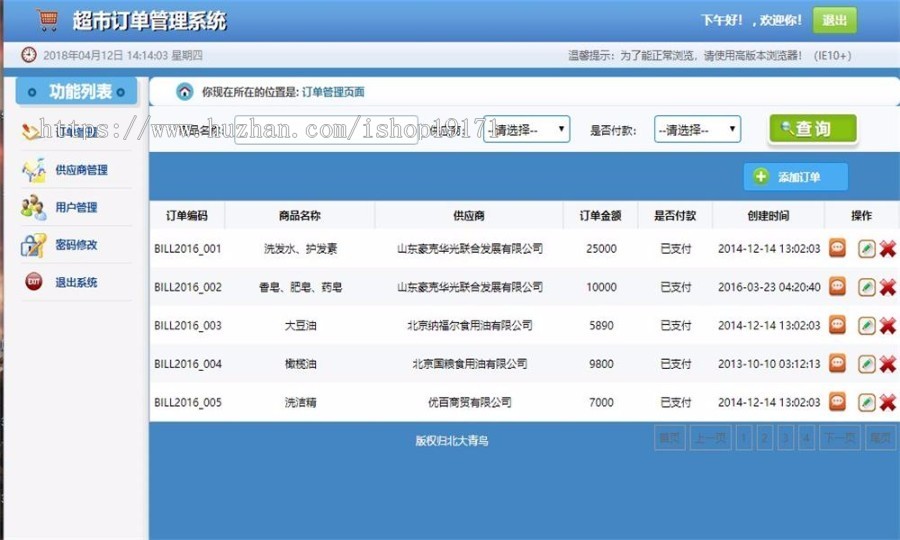Open the order management sidebar icon

32,131
